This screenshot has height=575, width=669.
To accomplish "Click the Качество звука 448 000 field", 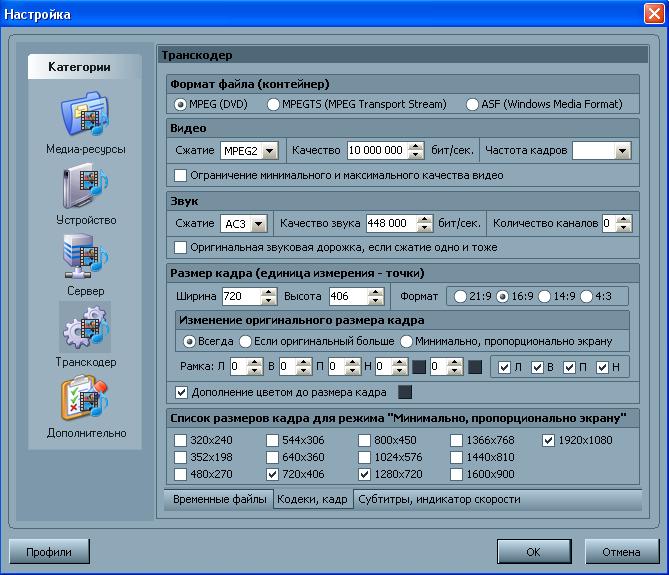I will (391, 223).
